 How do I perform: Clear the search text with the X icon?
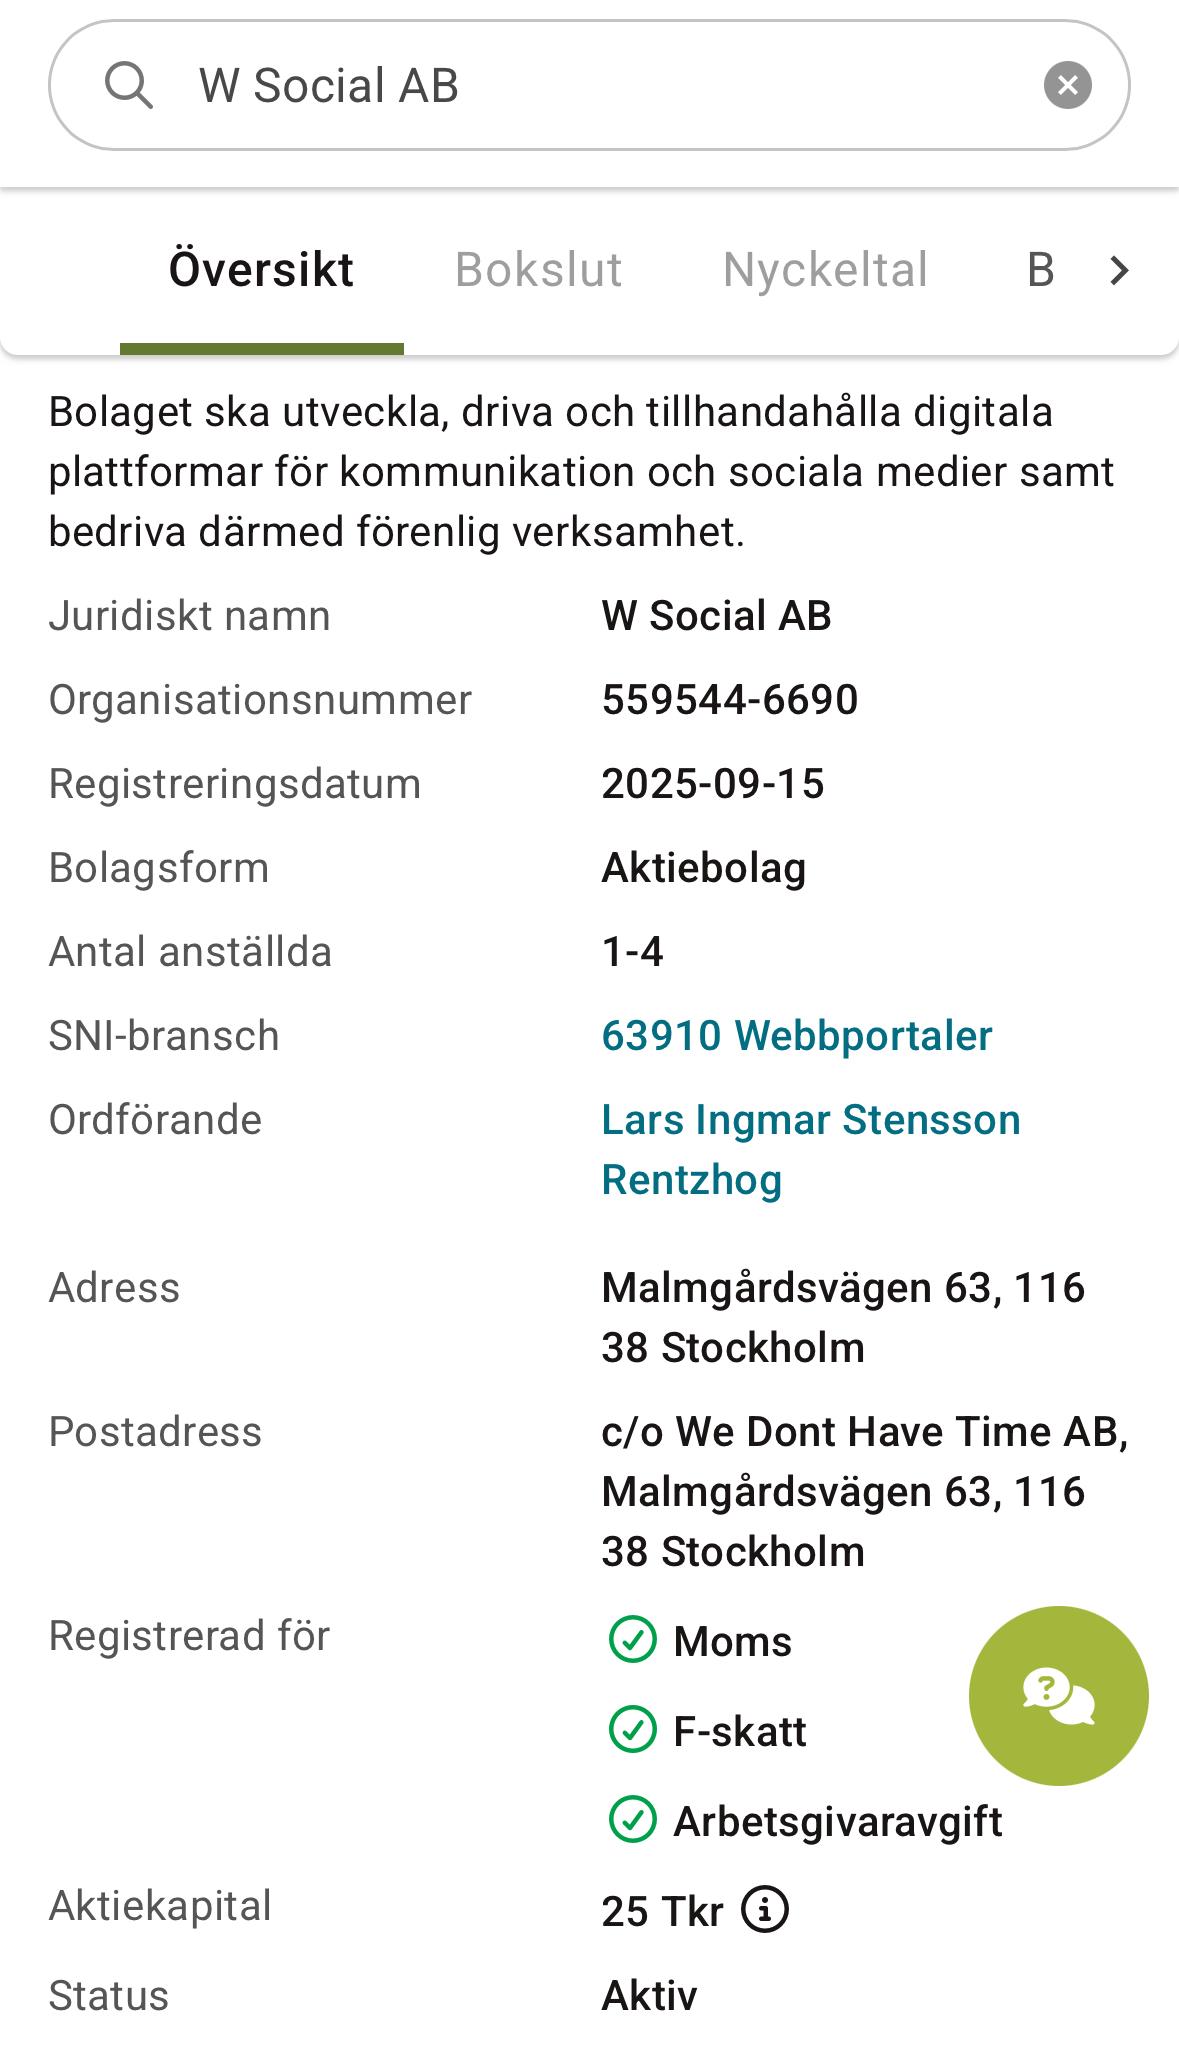(x=1067, y=85)
